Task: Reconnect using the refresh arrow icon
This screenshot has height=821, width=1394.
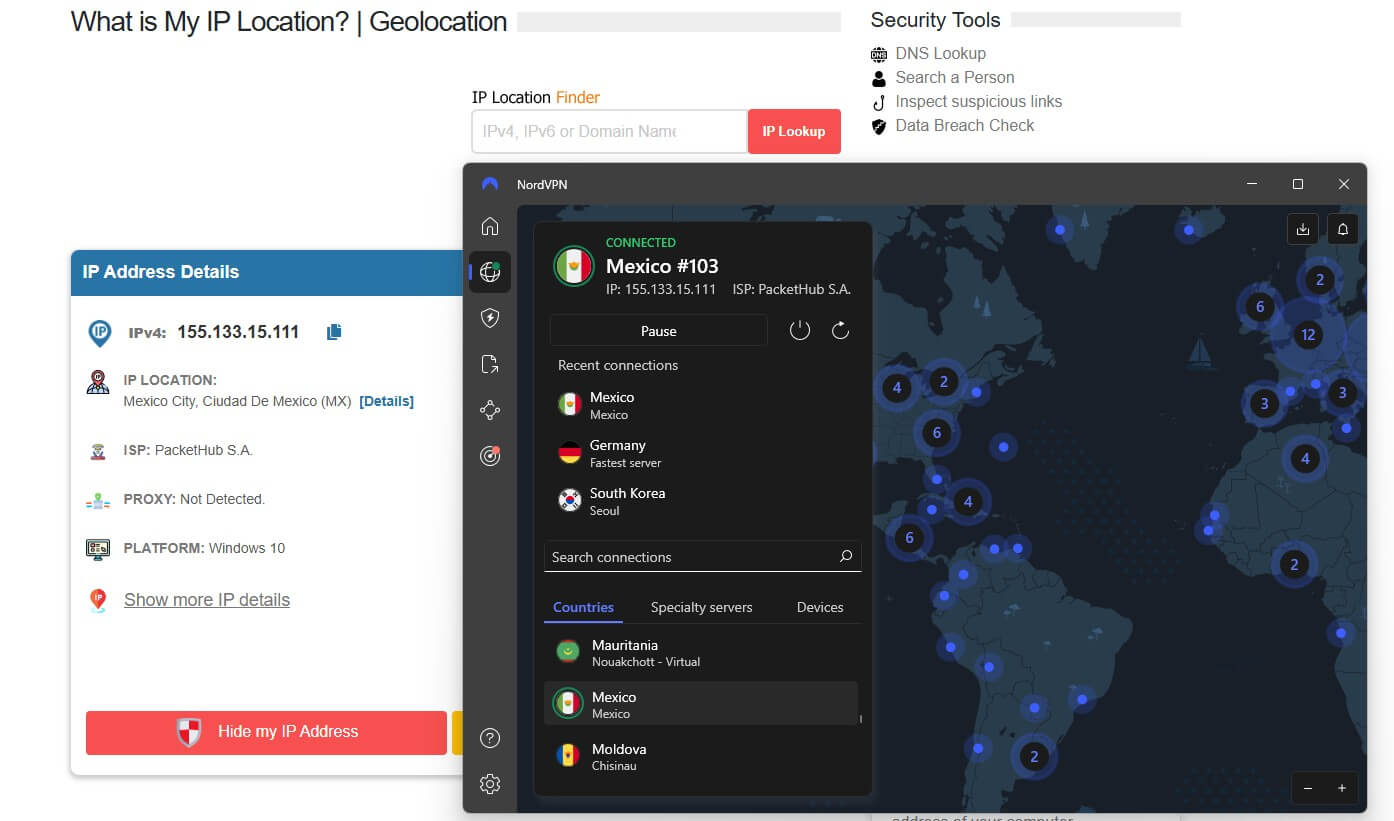Action: pos(841,331)
